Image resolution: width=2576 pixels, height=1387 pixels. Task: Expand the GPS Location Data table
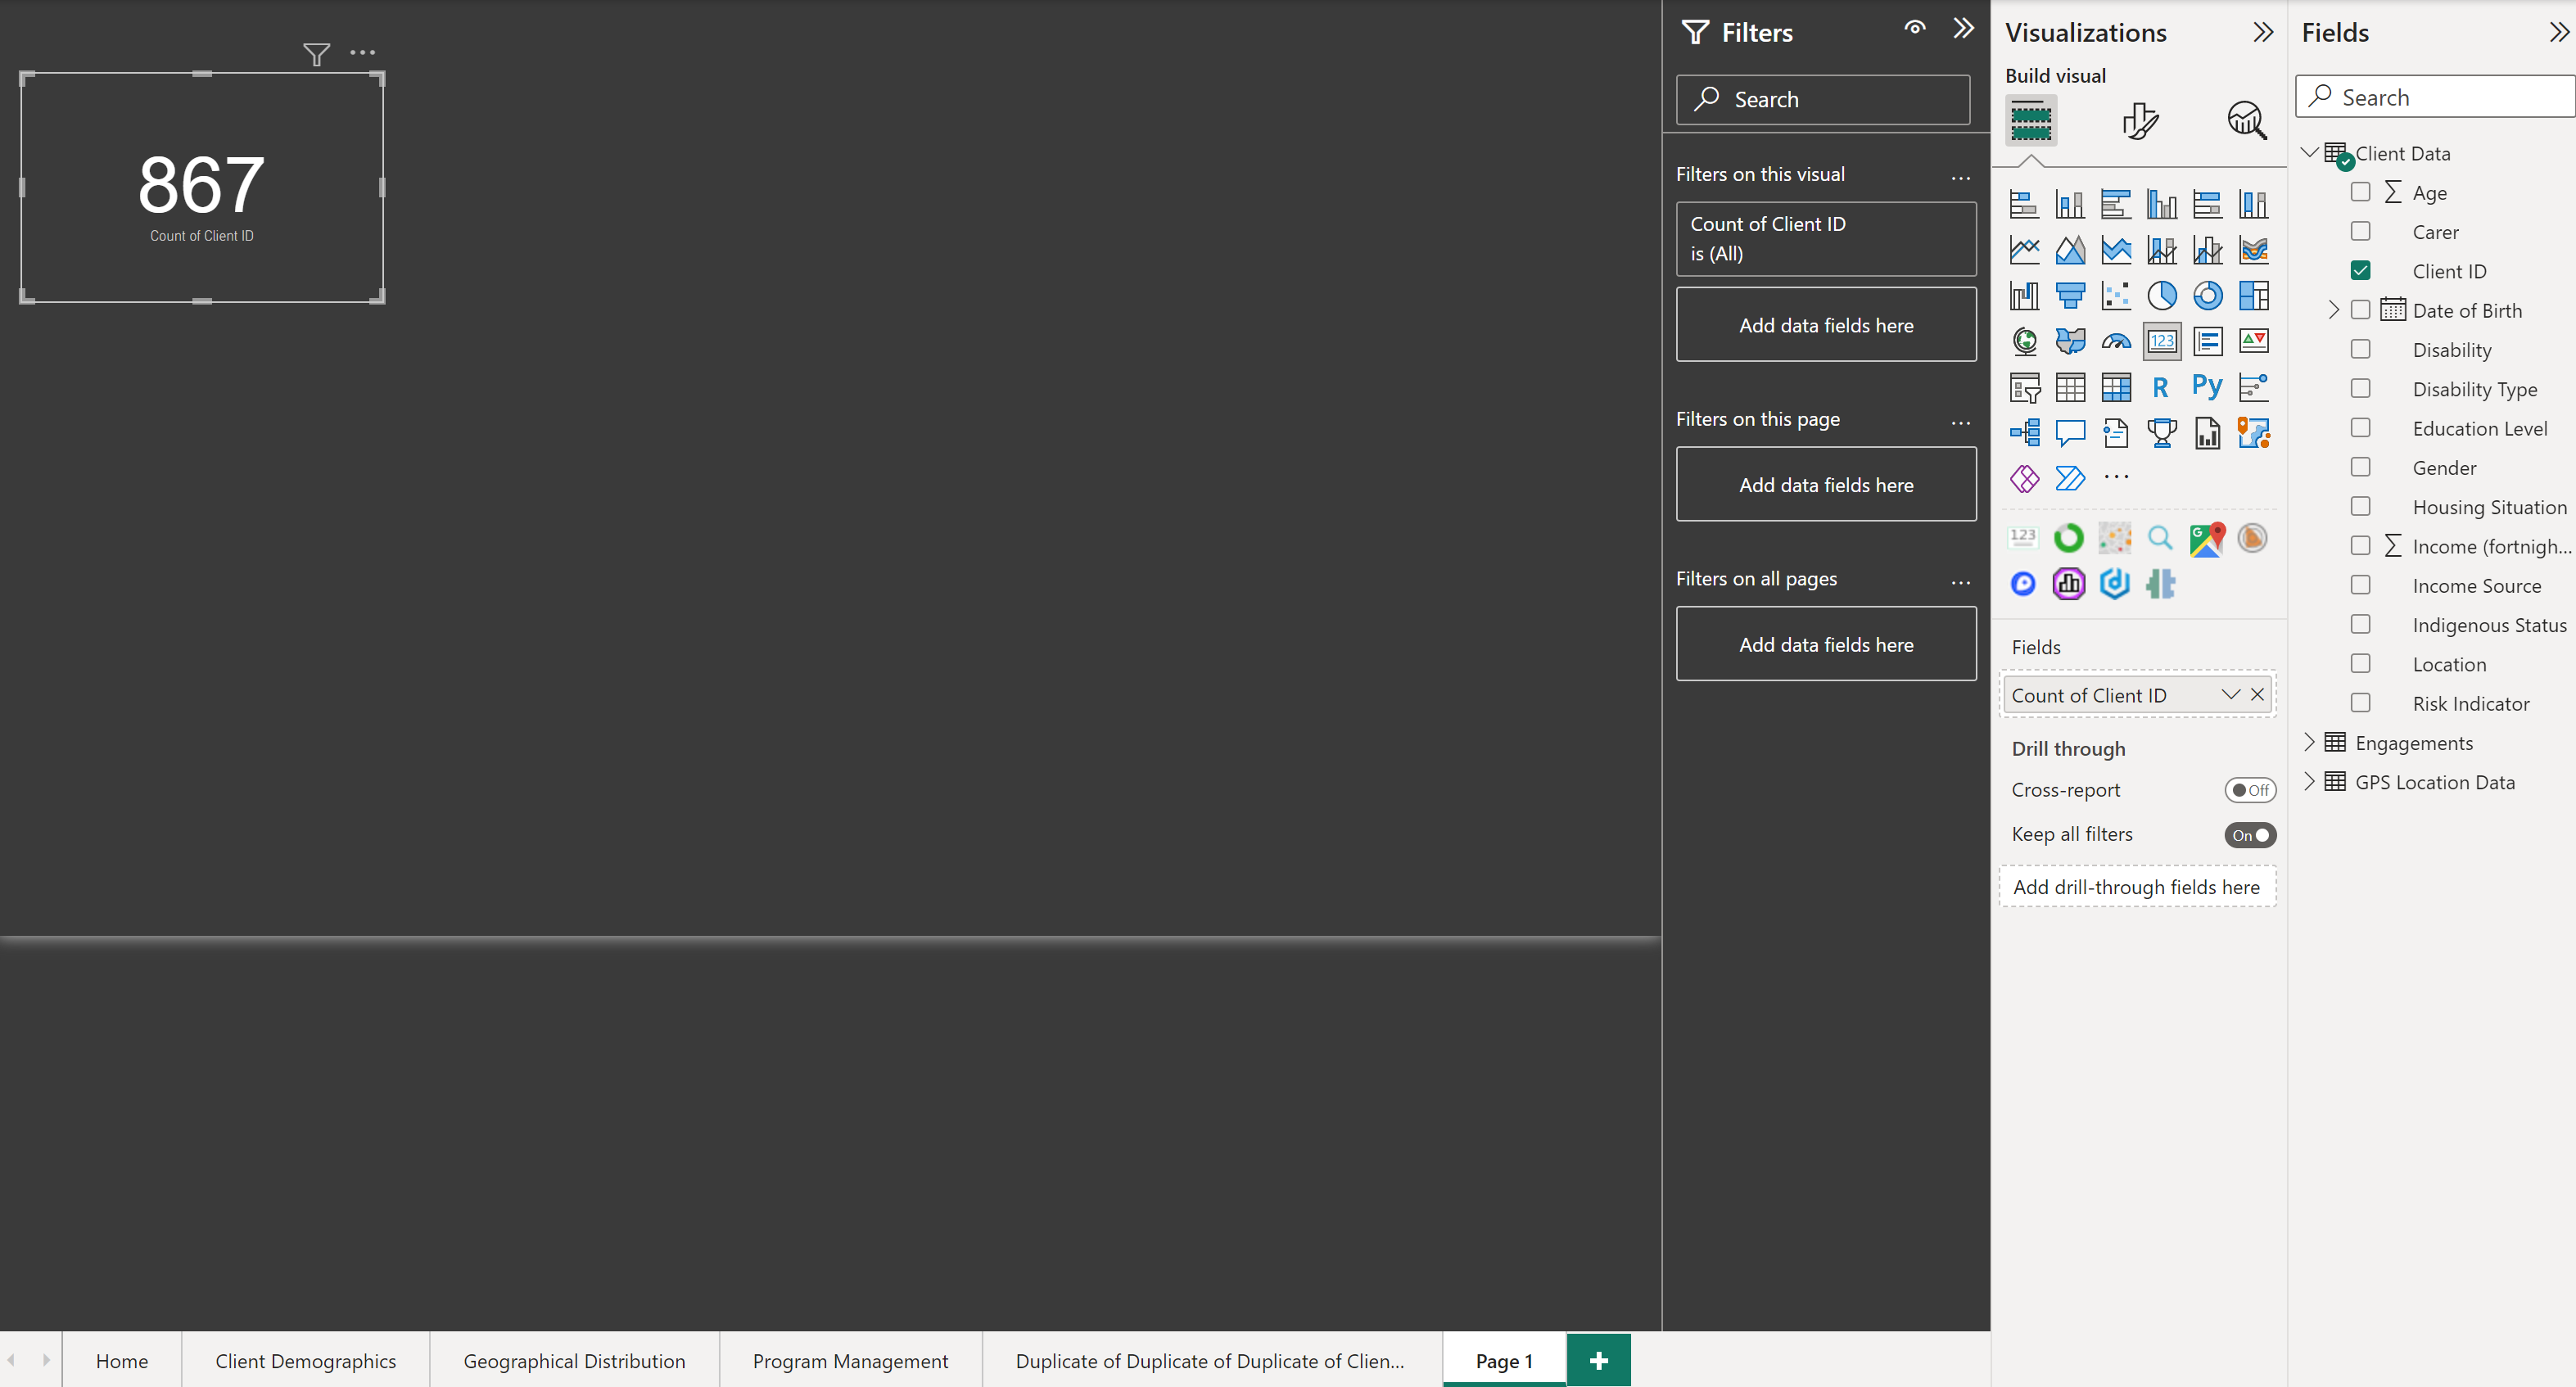tap(2309, 781)
